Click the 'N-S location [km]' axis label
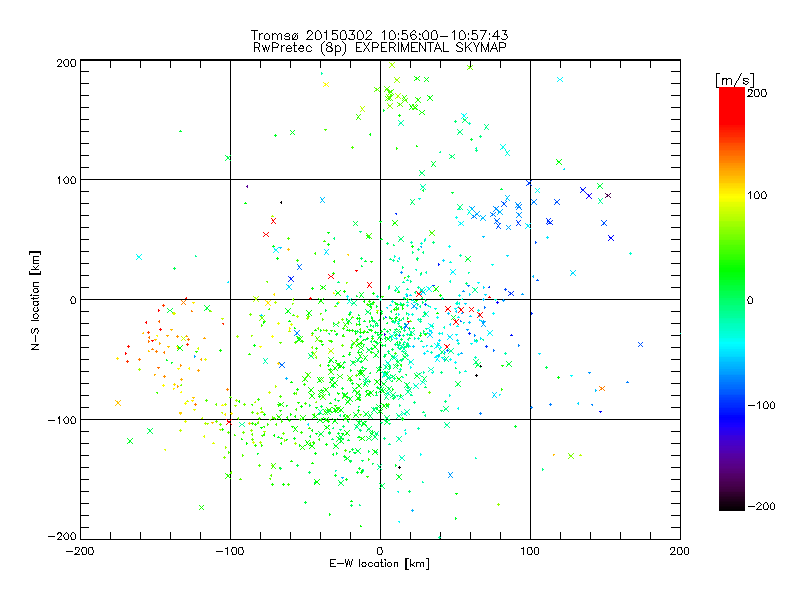 (35, 300)
